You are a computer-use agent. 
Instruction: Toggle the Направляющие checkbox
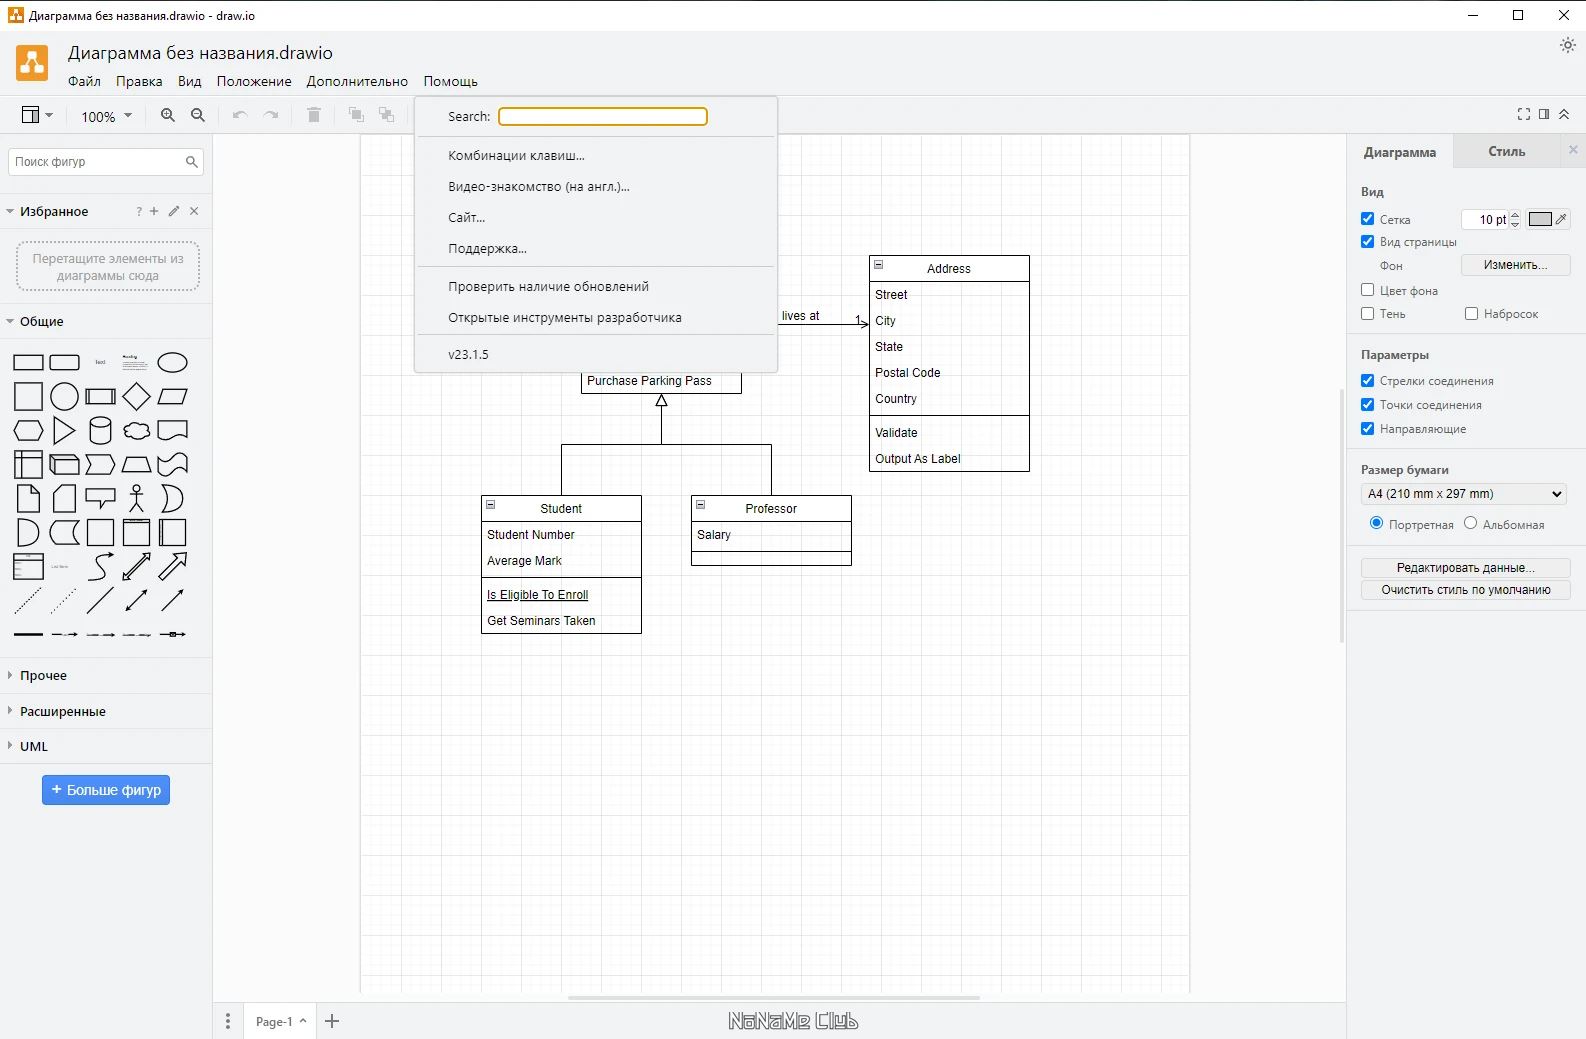[x=1367, y=428]
